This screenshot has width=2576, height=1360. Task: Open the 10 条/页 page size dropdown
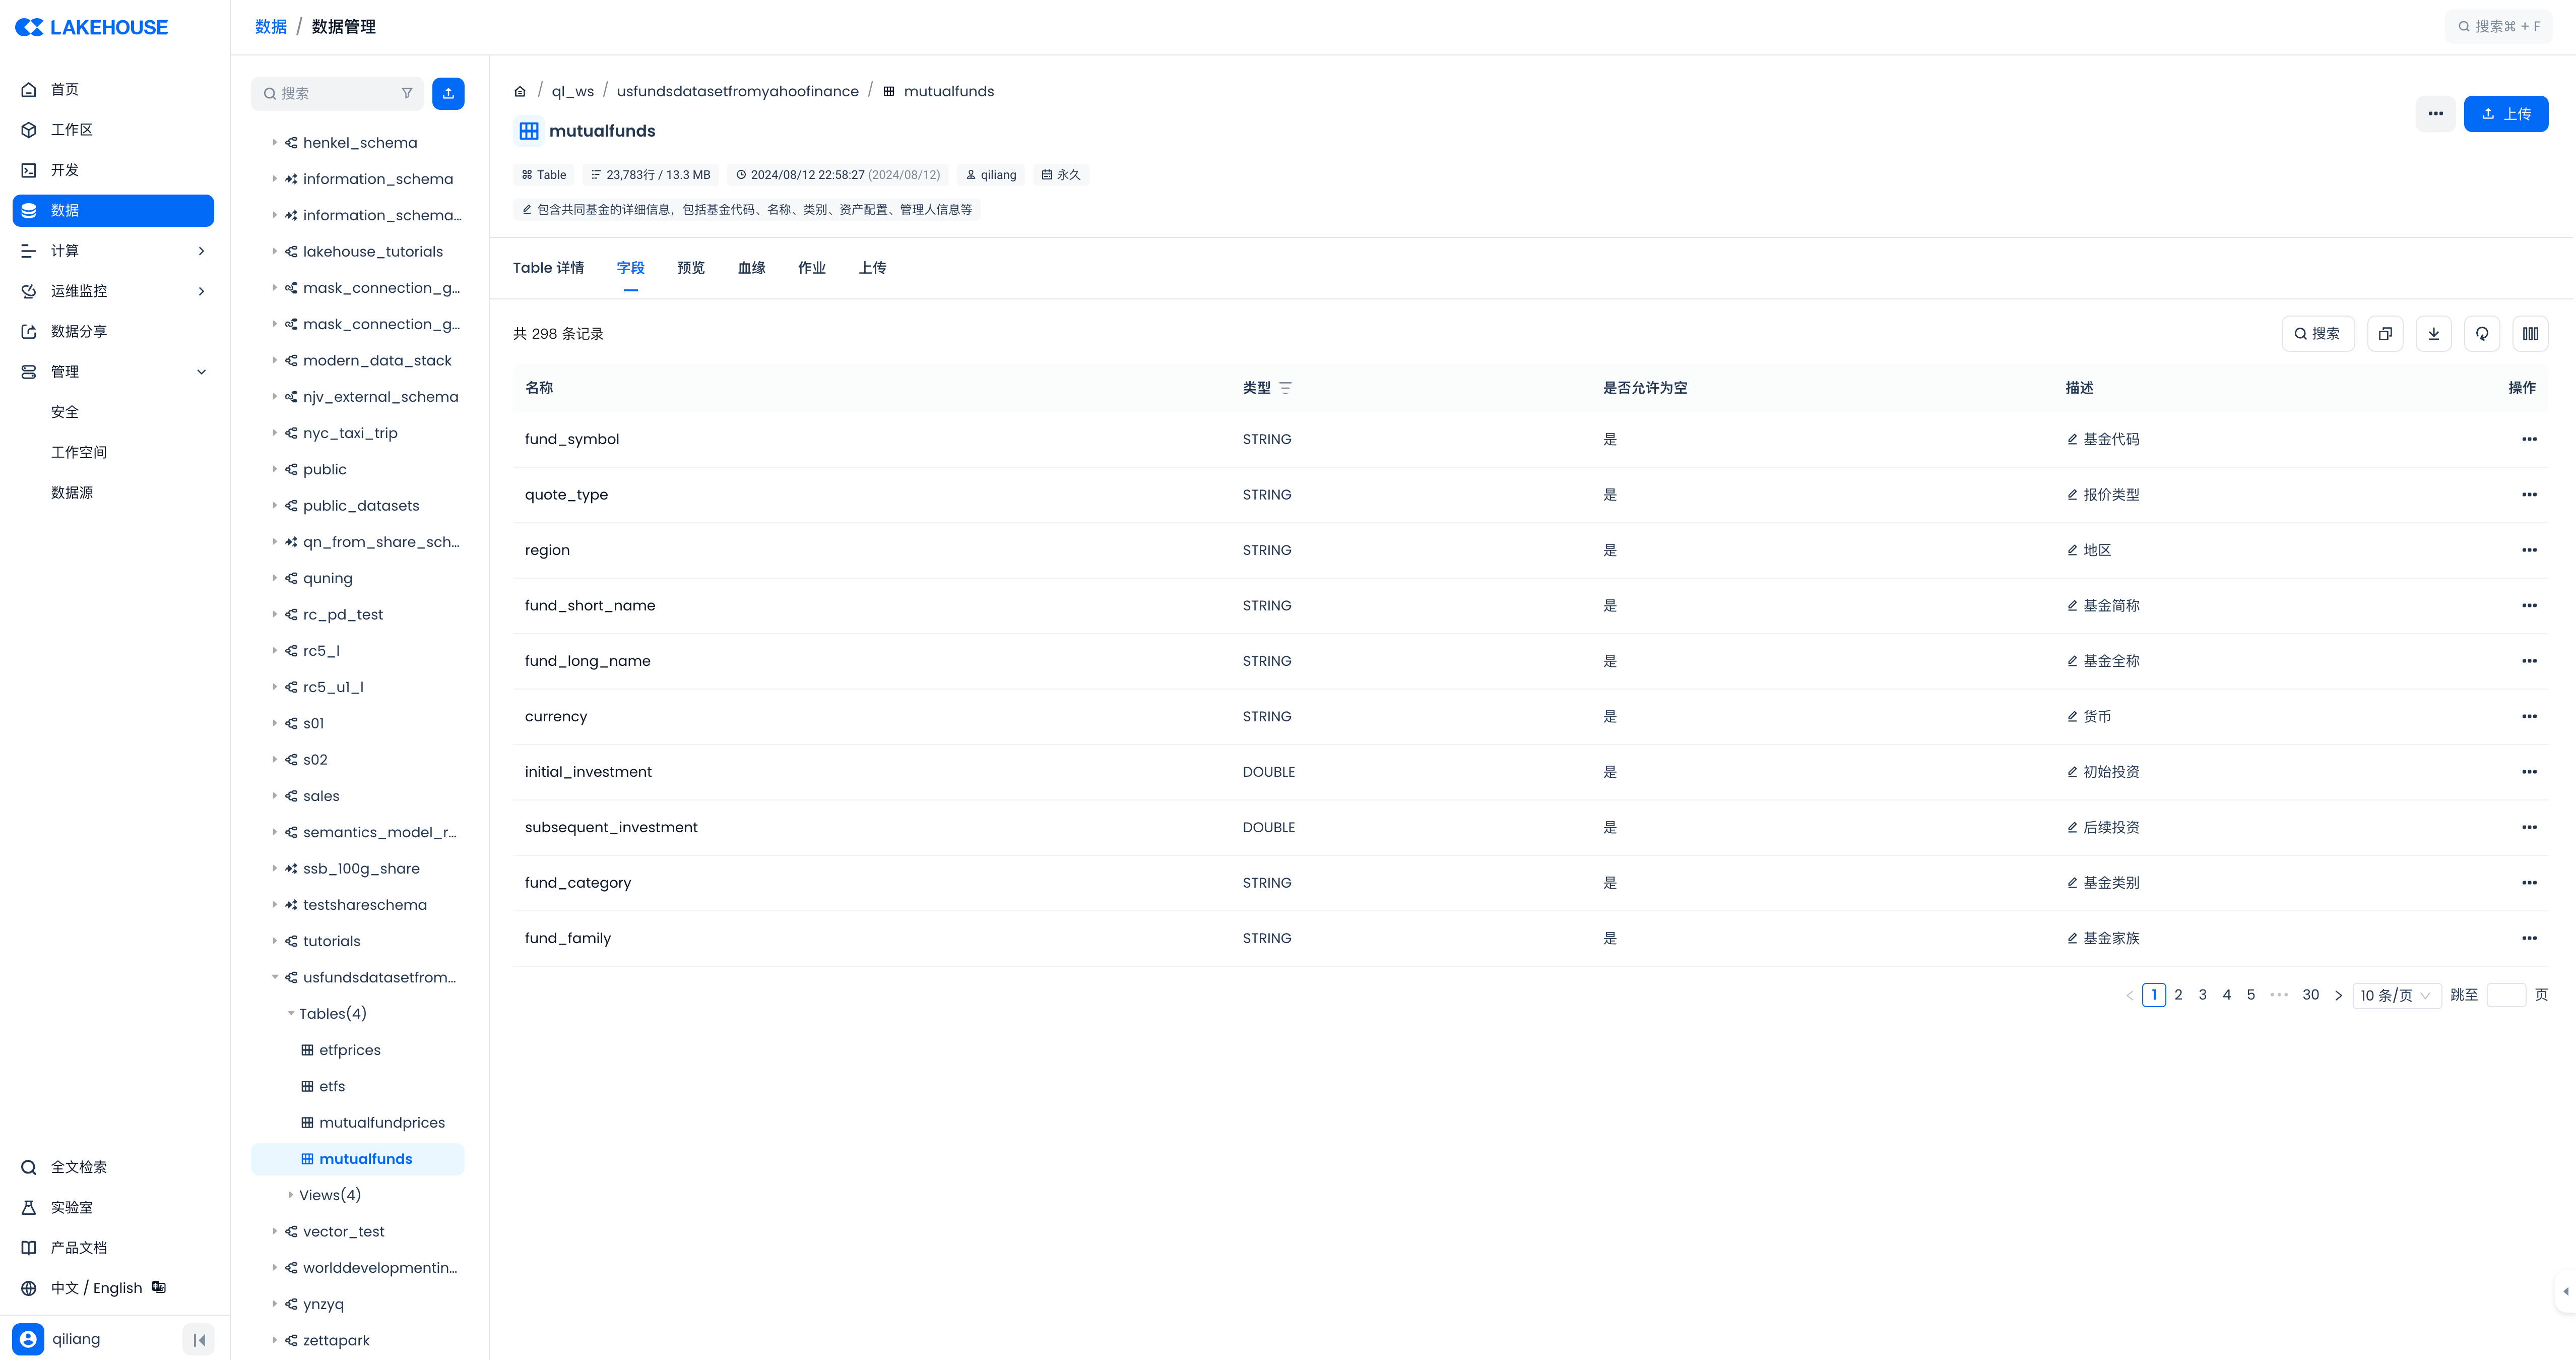click(2395, 995)
